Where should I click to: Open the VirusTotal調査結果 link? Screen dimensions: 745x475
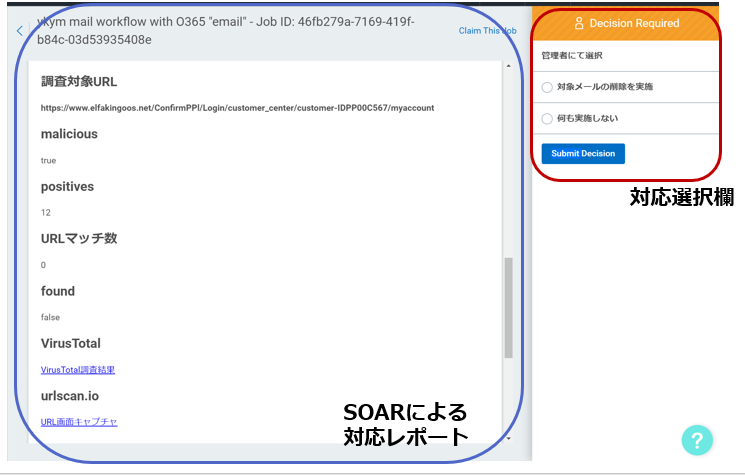[x=78, y=370]
